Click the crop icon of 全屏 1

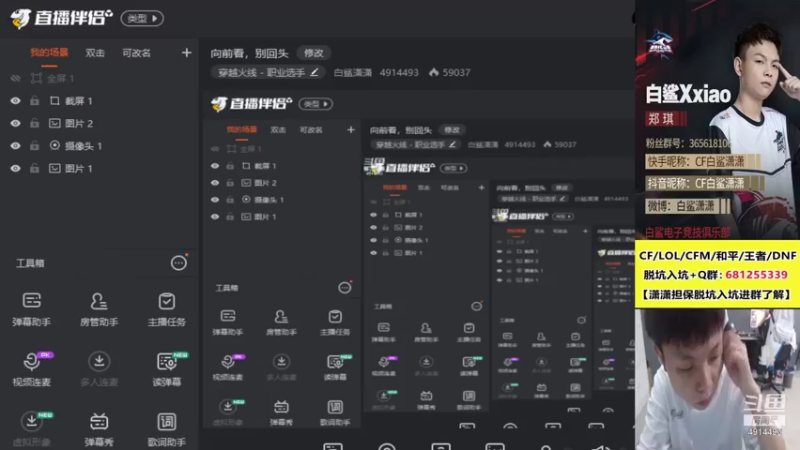[x=36, y=78]
